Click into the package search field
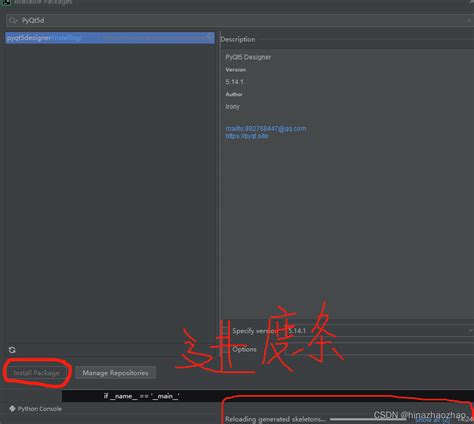474x424 pixels. pos(240,21)
